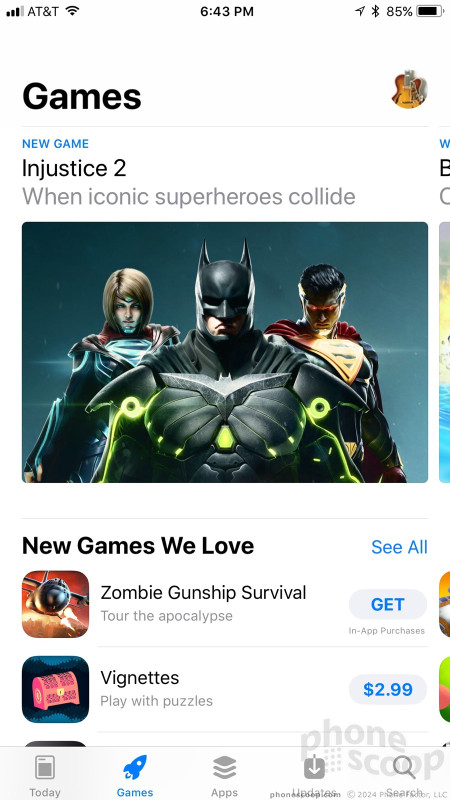Tap the Bluetooth status icon
The image size is (450, 800).
coord(376,11)
